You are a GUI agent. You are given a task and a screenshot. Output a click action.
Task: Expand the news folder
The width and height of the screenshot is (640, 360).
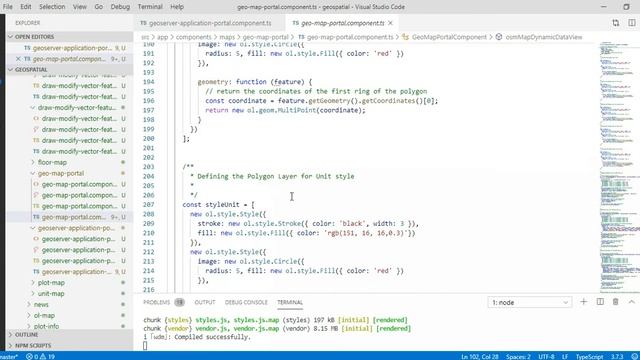pyautogui.click(x=41, y=304)
